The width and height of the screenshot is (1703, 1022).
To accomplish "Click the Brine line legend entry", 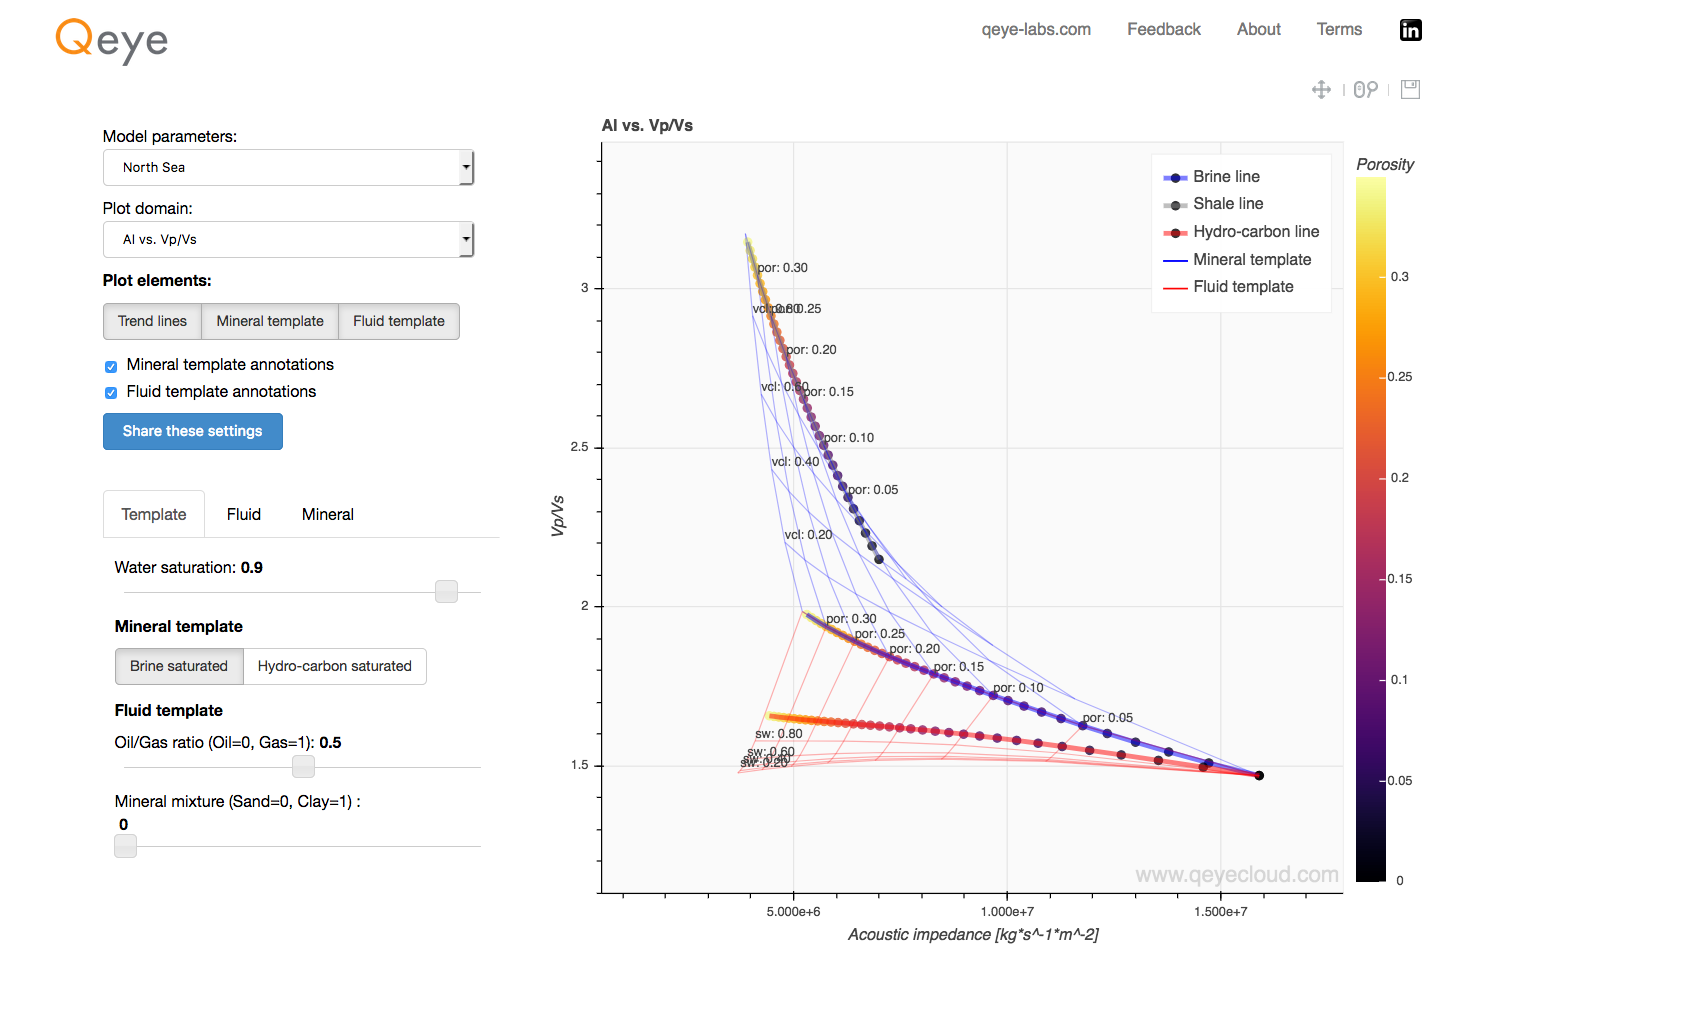I will (x=1212, y=177).
